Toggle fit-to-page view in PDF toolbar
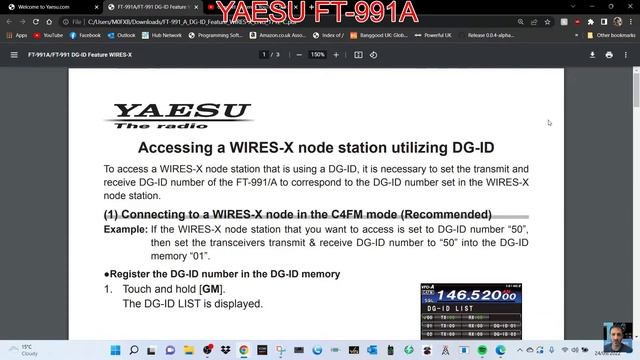Screen dimensions: 640x360 [358, 55]
